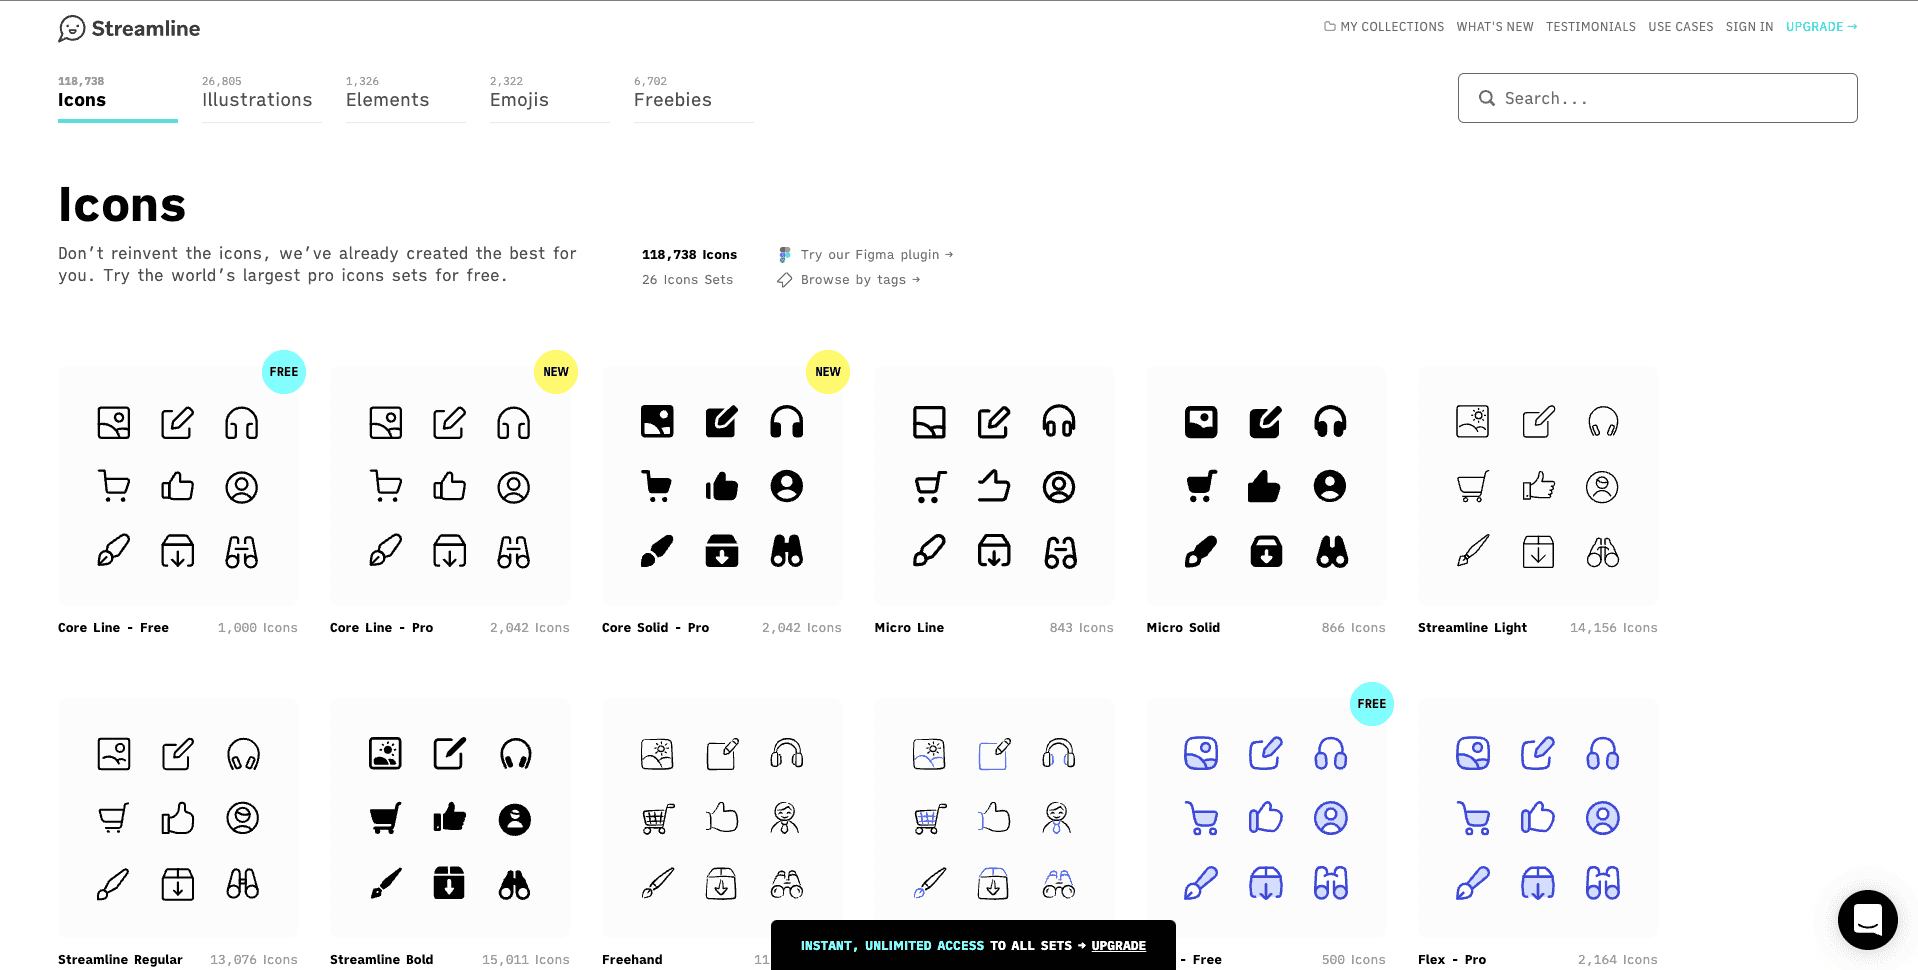This screenshot has height=970, width=1918.
Task: Click Upgrade in the bottom banner
Action: point(1118,946)
